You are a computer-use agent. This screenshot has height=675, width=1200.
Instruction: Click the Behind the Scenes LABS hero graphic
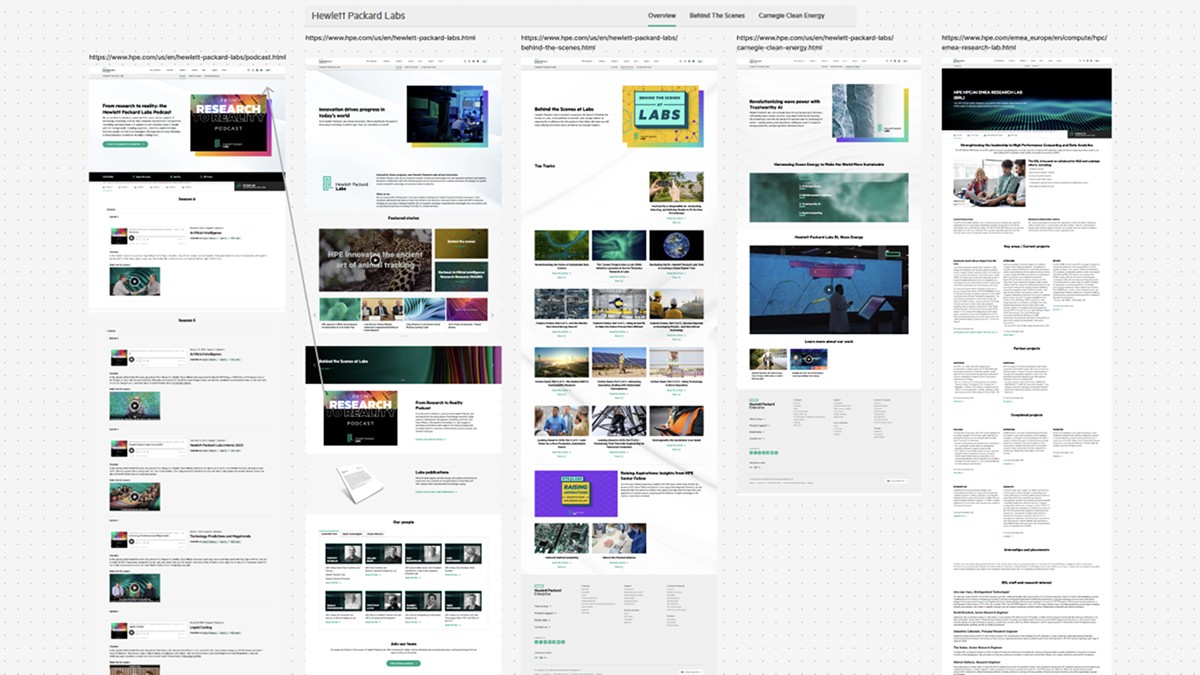pyautogui.click(x=662, y=115)
